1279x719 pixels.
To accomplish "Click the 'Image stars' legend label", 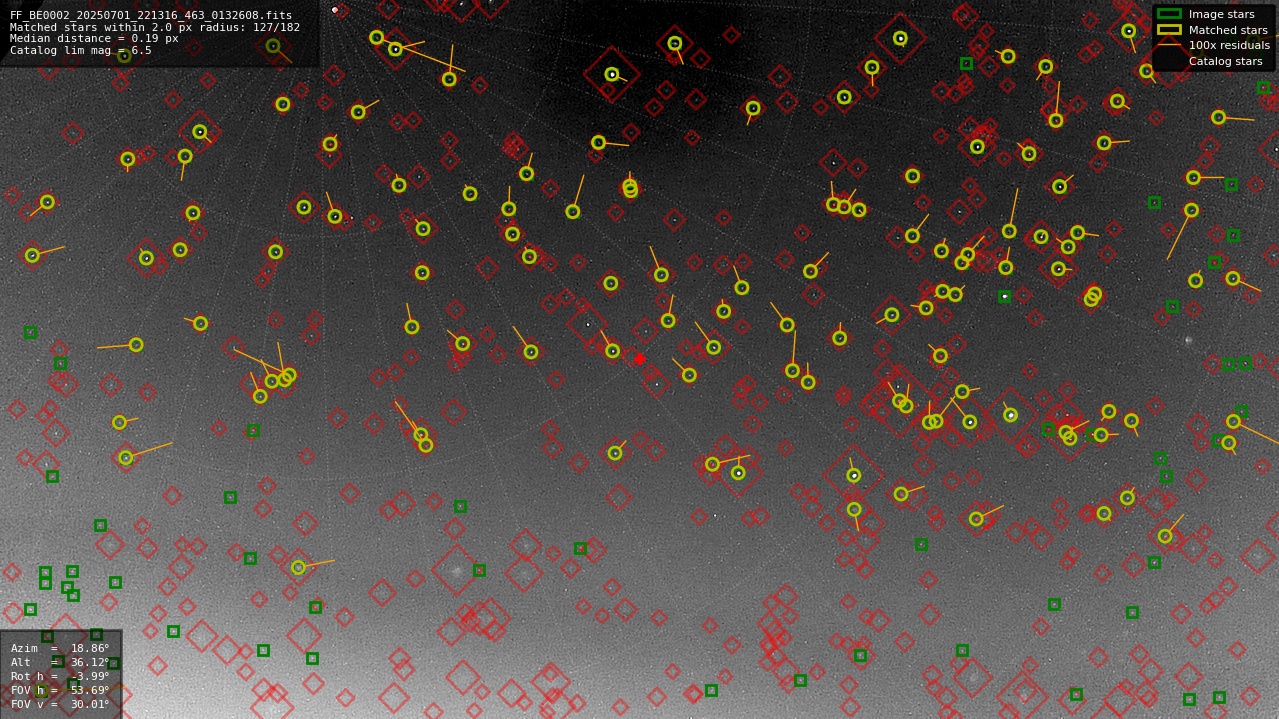I will (1221, 14).
